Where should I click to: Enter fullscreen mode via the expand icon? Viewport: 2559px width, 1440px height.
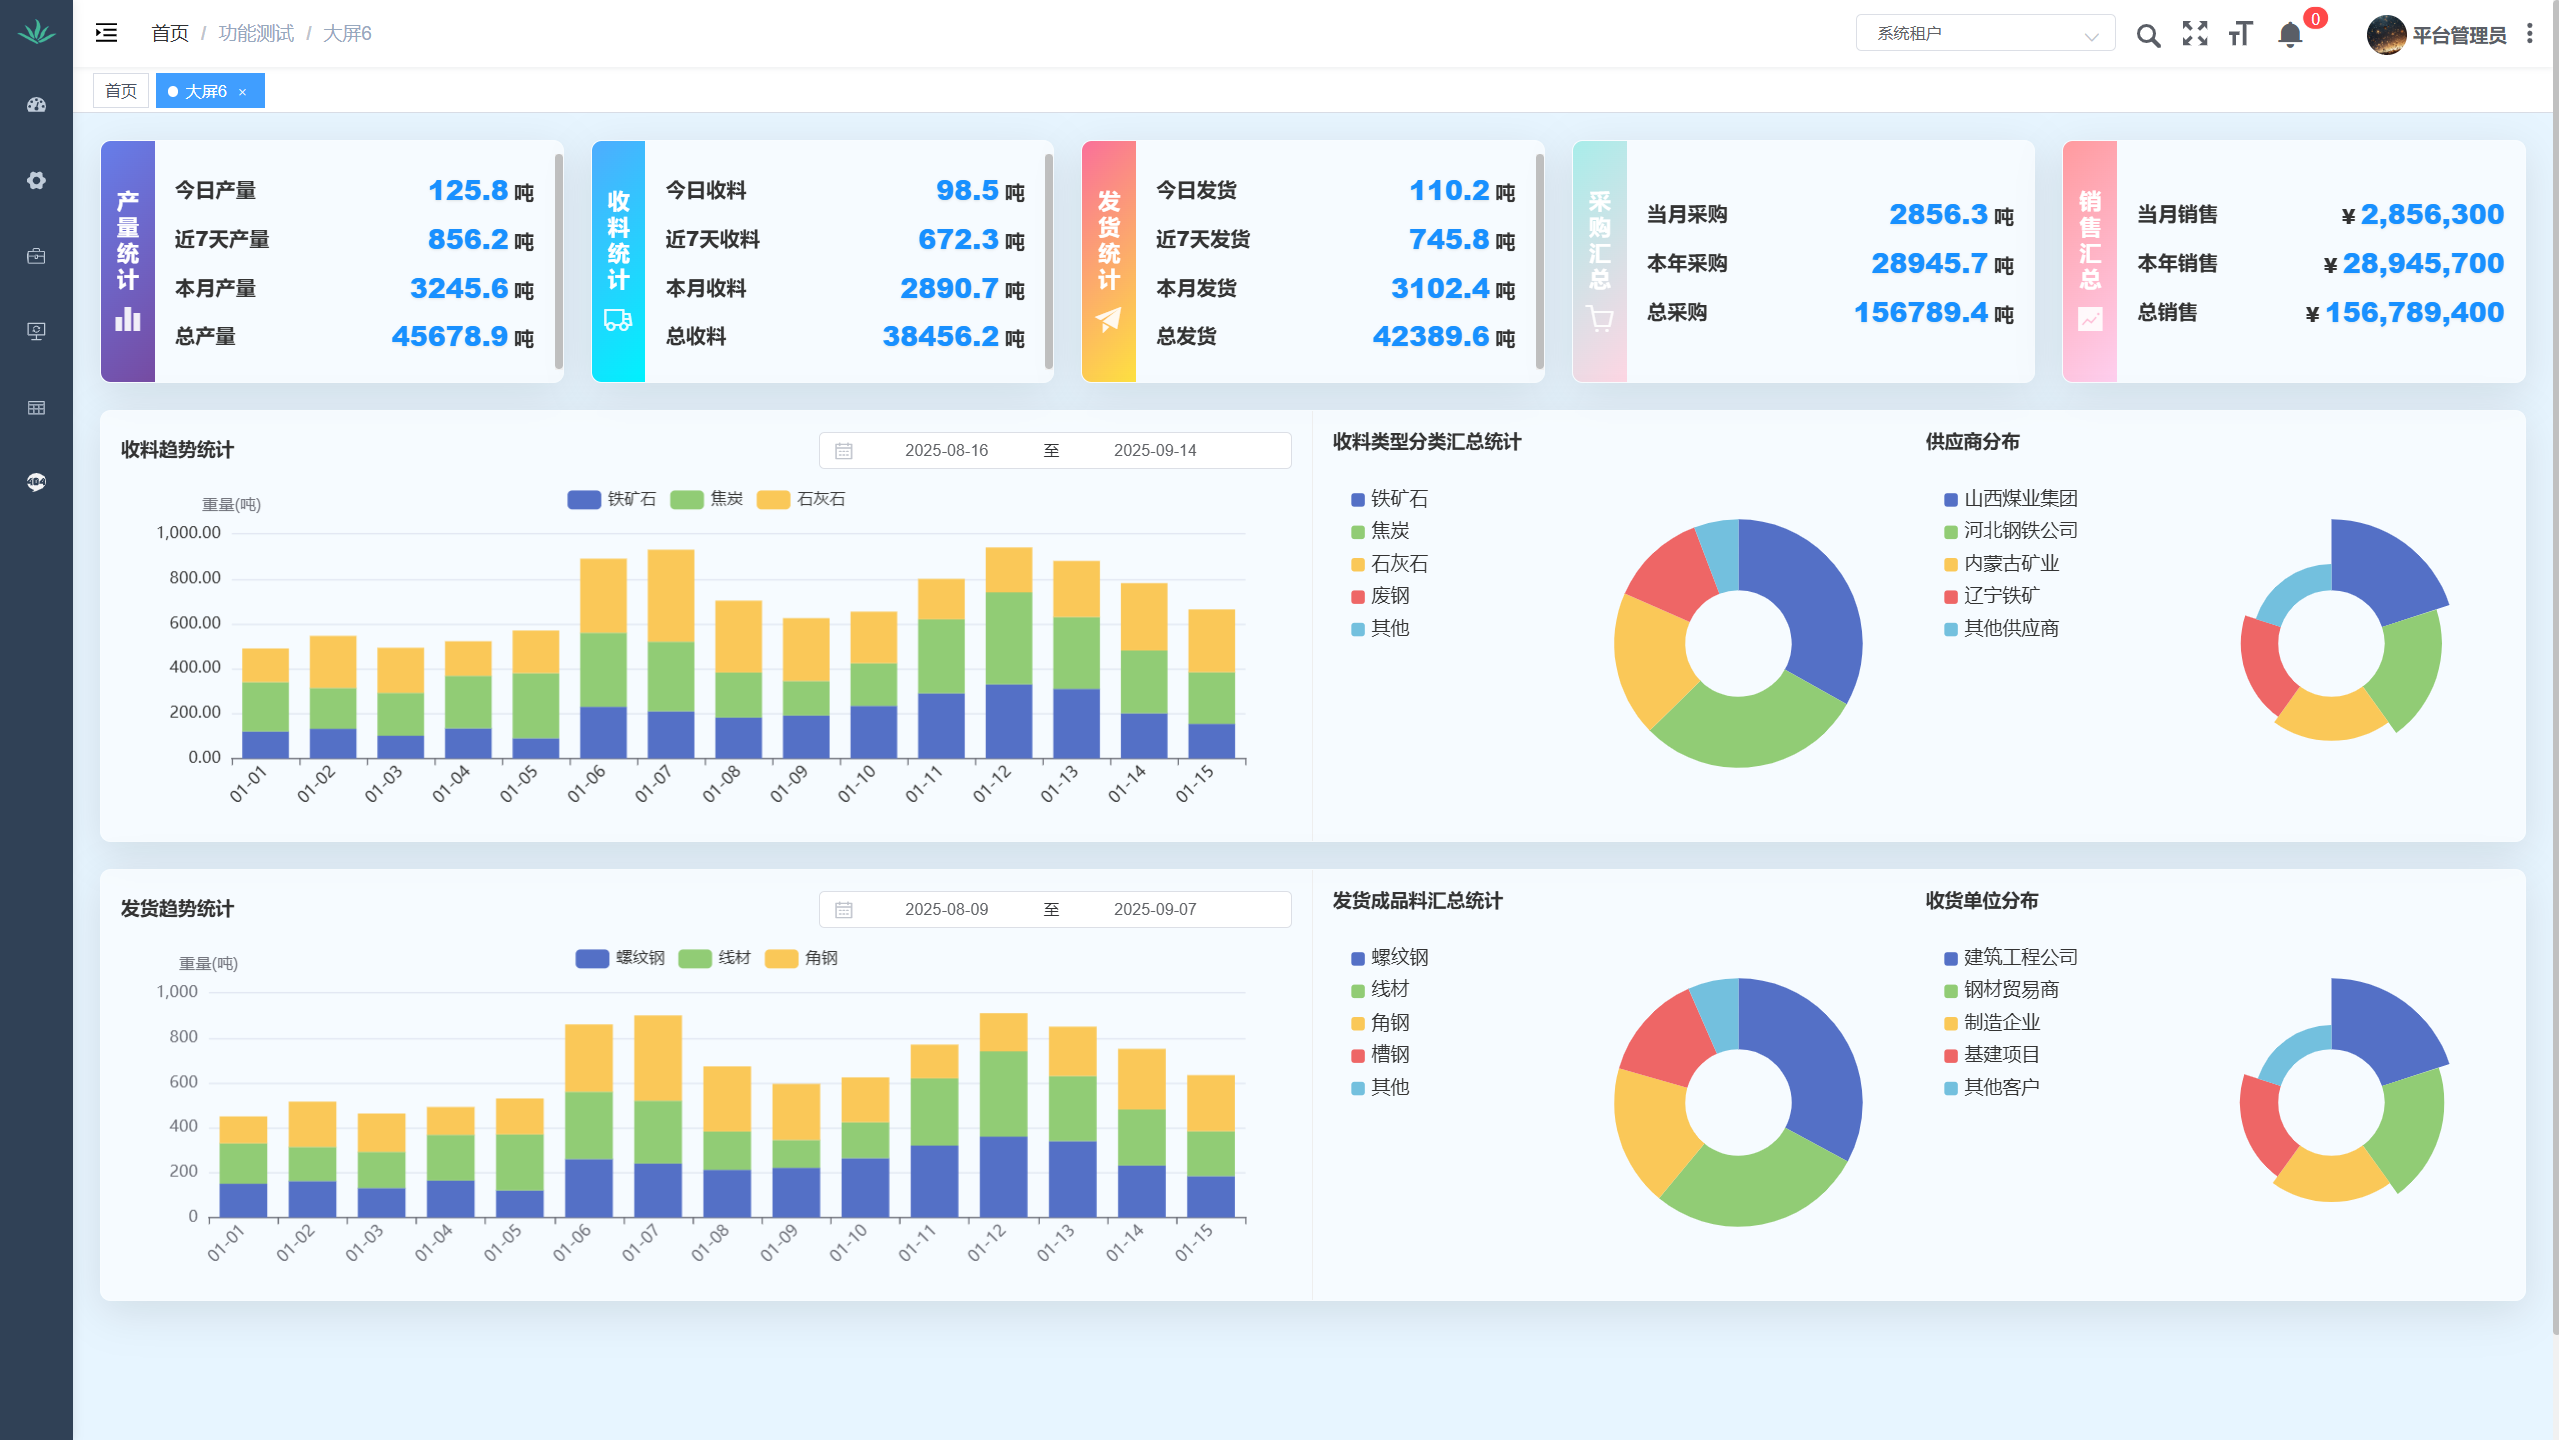point(2195,34)
